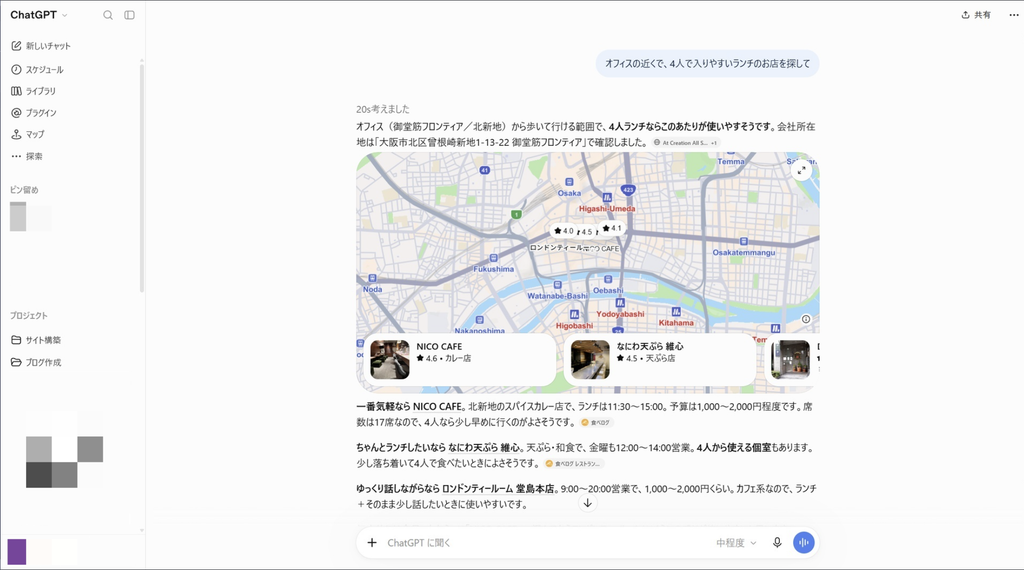
Task: Open the ChatGPT model dropdown
Action: [39, 15]
